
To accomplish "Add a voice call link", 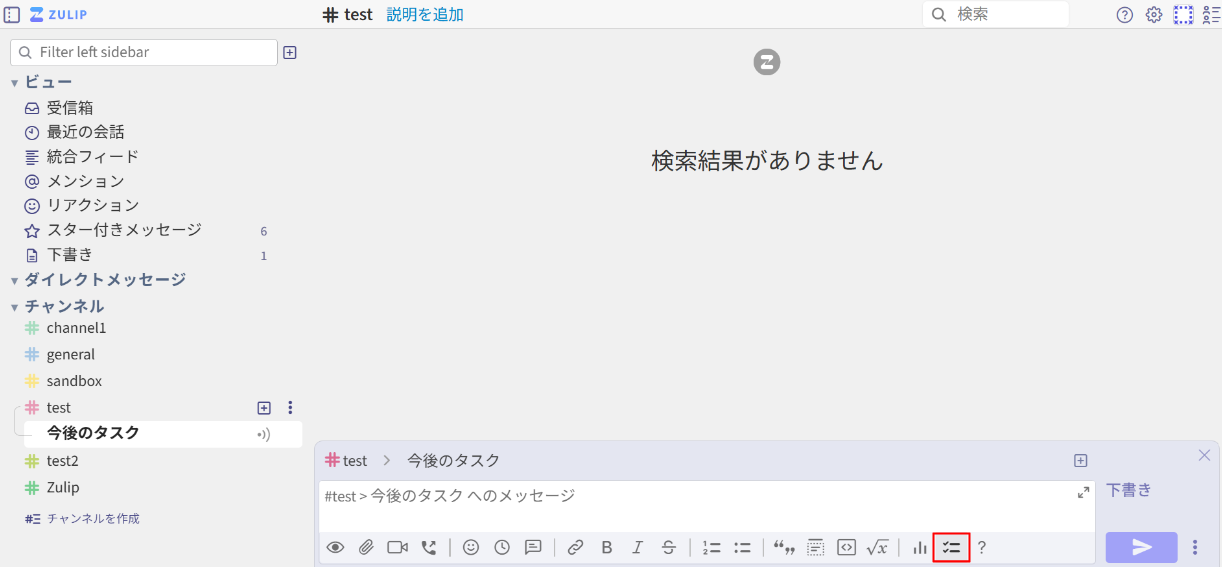I will 429,547.
